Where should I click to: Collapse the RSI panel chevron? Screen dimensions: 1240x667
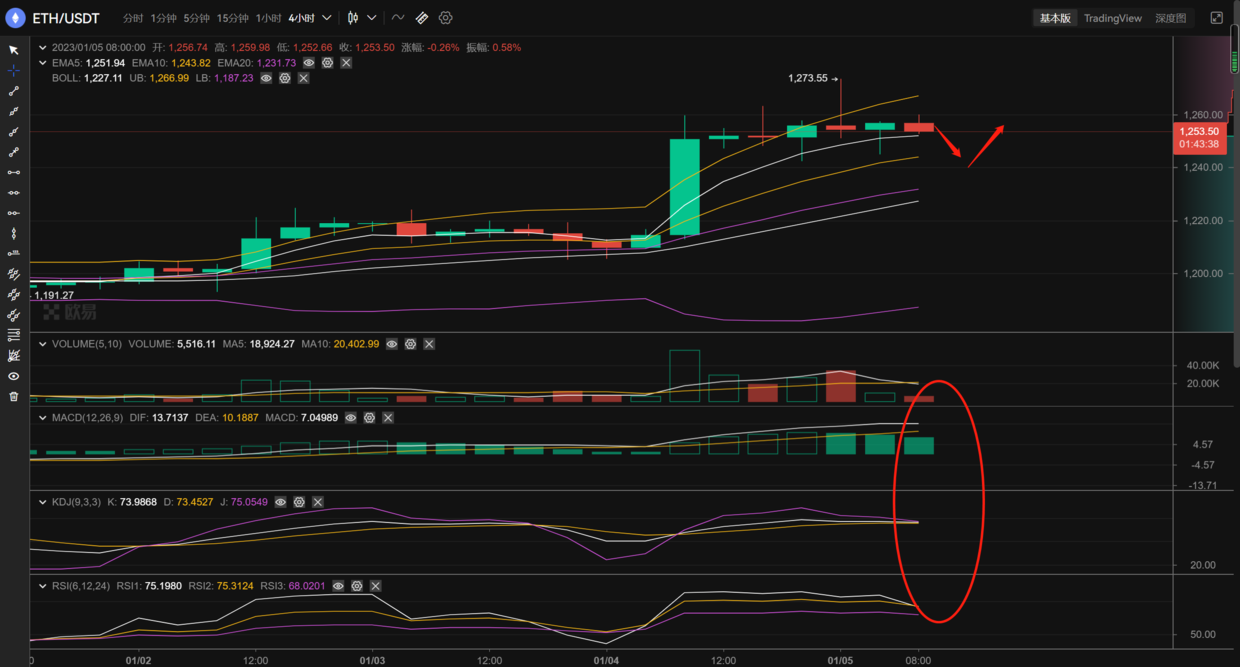[x=43, y=586]
